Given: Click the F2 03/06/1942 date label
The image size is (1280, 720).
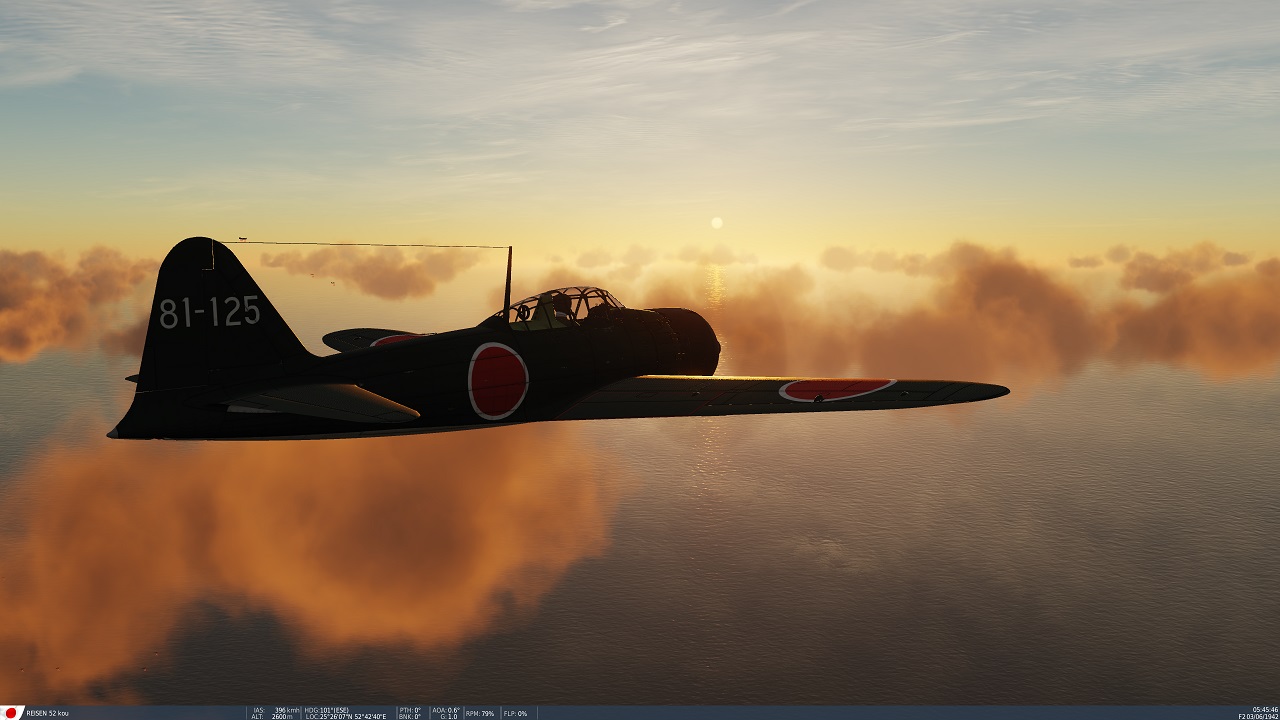Looking at the screenshot, I should pyautogui.click(x=1257, y=717).
